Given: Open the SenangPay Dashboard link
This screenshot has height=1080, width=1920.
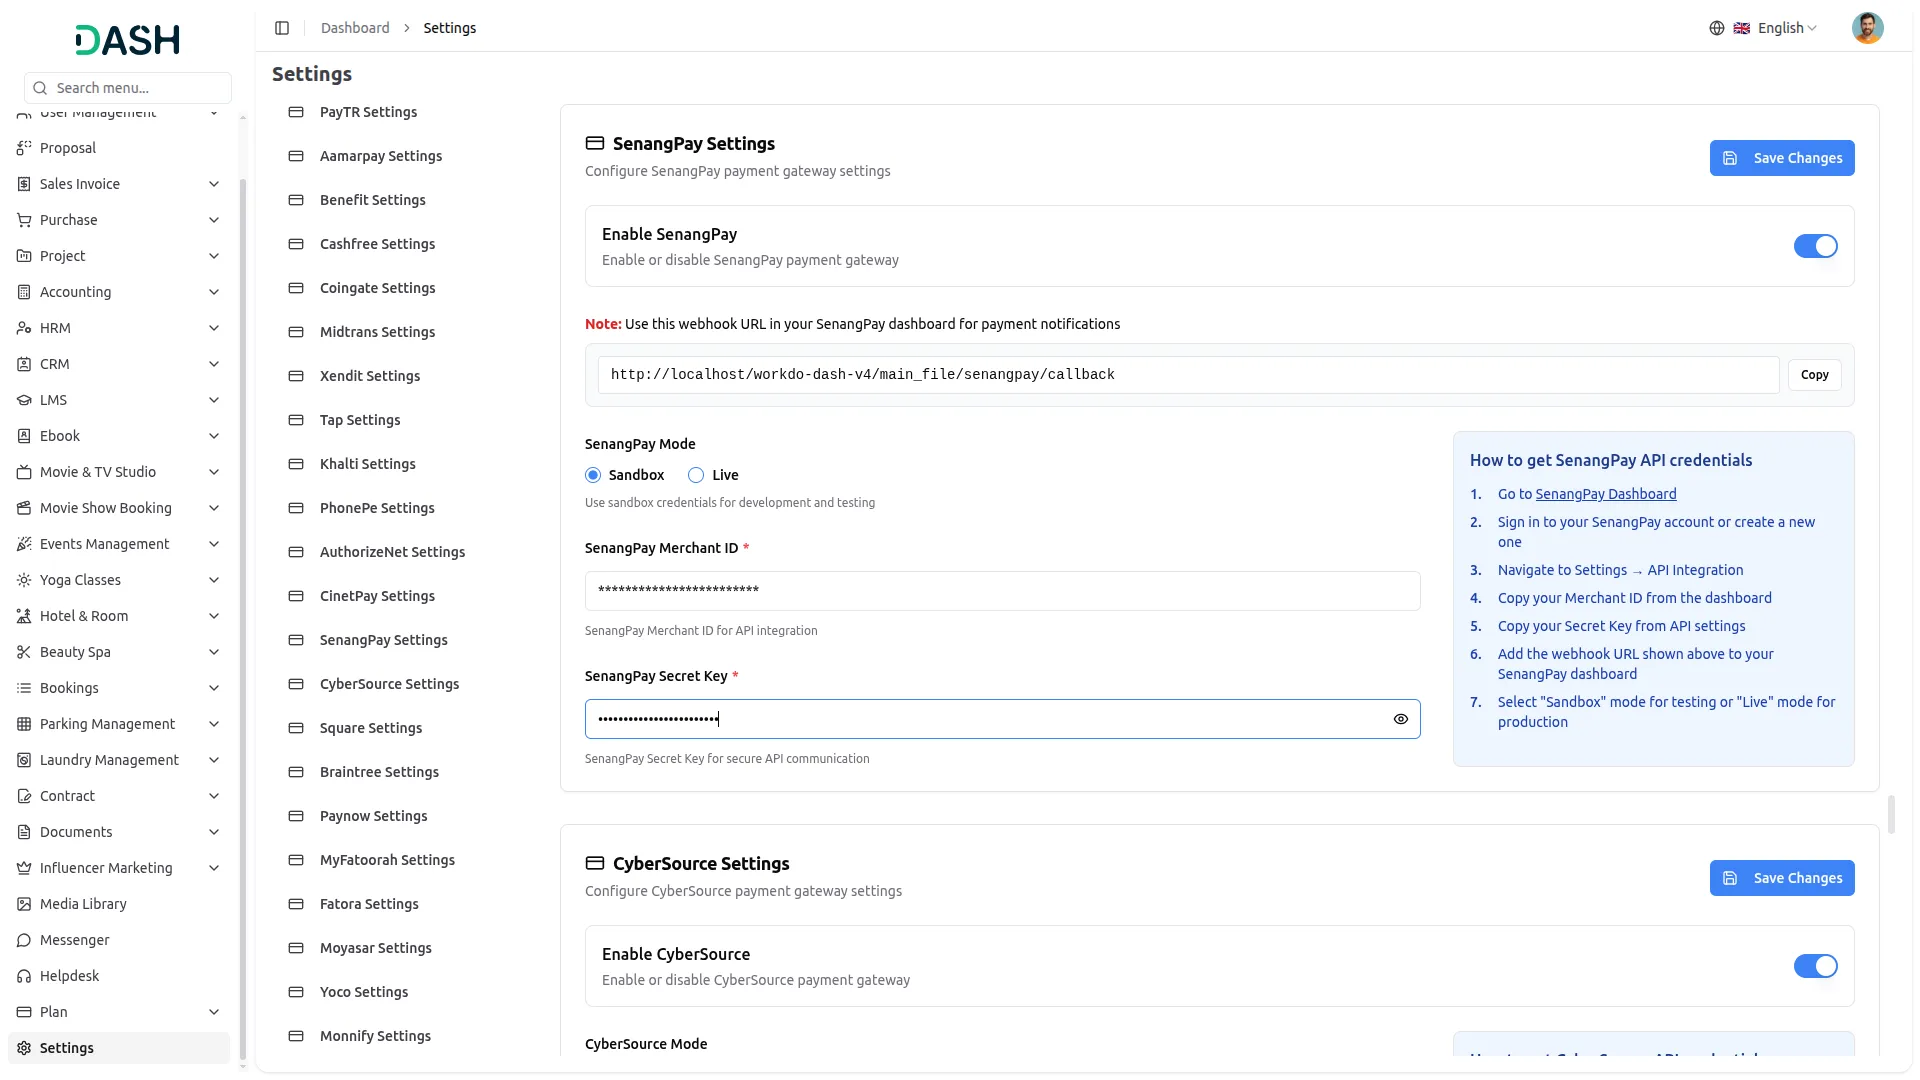Looking at the screenshot, I should point(1605,494).
